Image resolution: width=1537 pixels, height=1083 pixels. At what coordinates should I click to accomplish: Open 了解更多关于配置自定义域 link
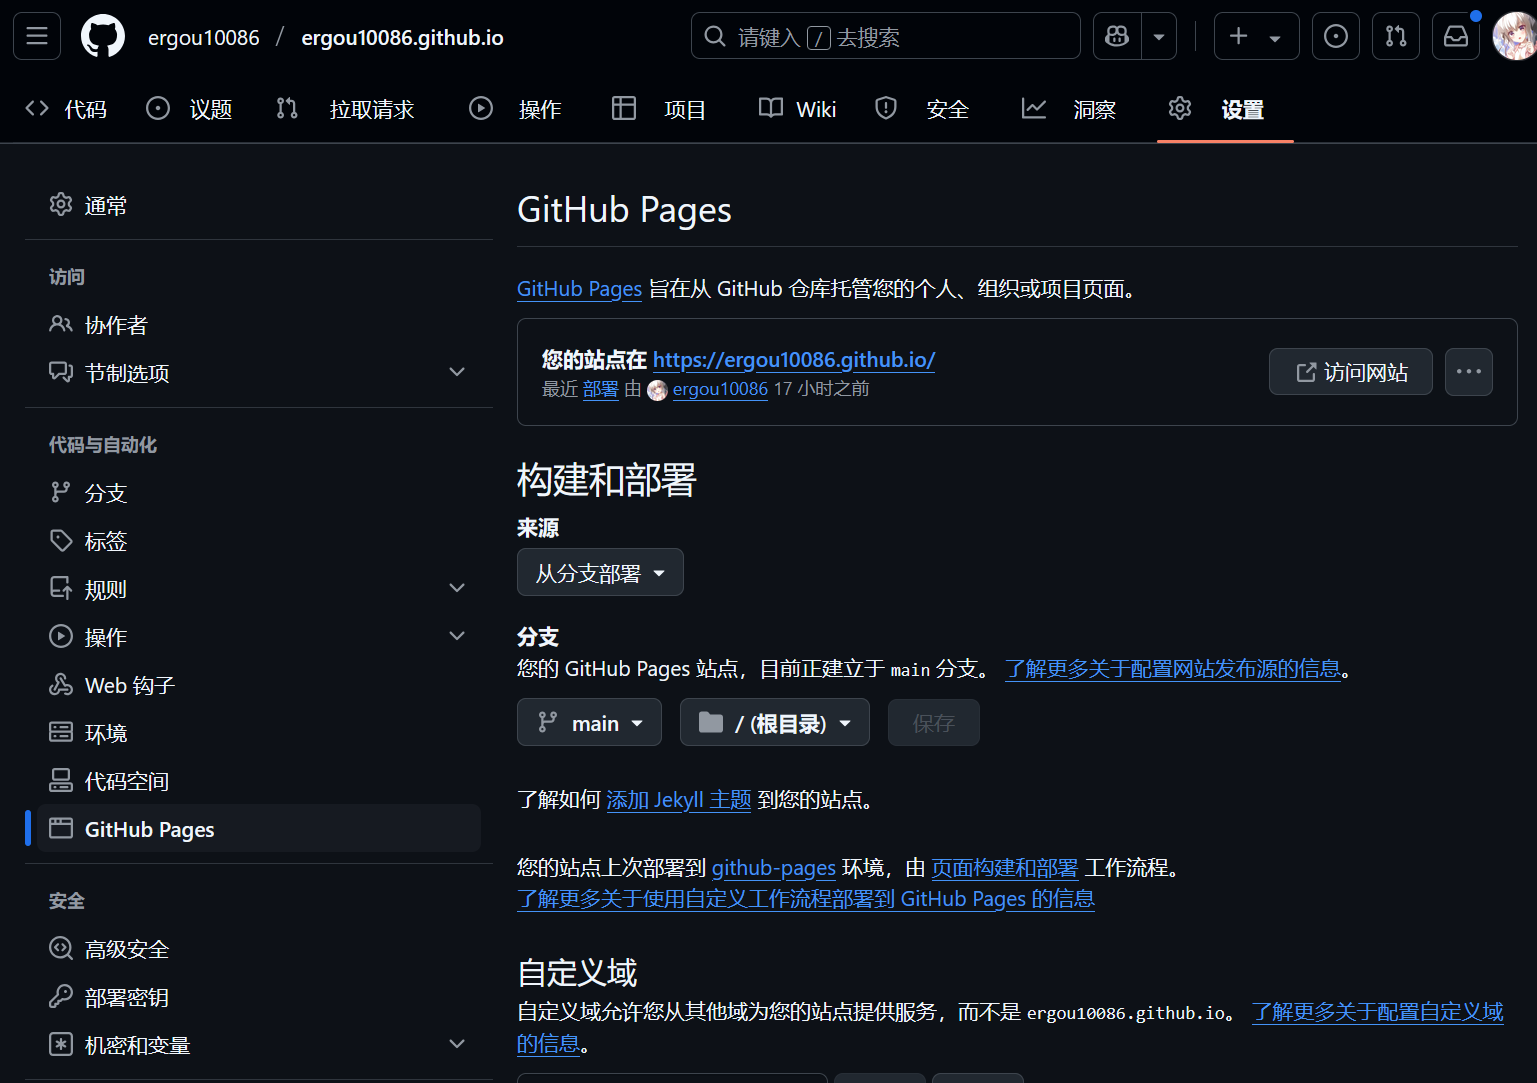[1378, 1012]
